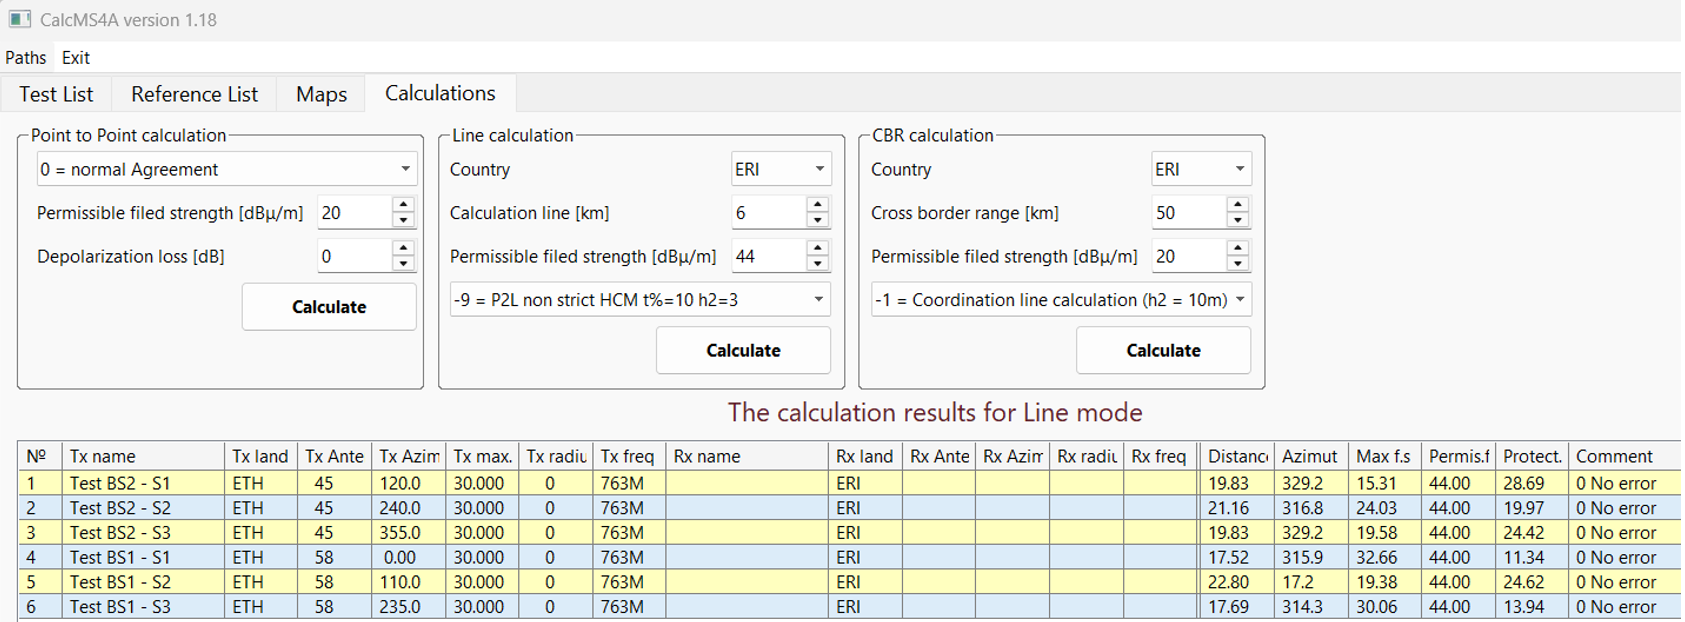Decrease Cross border range value

1237,220
